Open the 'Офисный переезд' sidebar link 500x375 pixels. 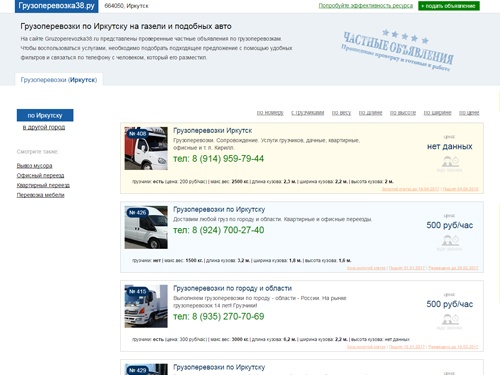tap(40, 175)
